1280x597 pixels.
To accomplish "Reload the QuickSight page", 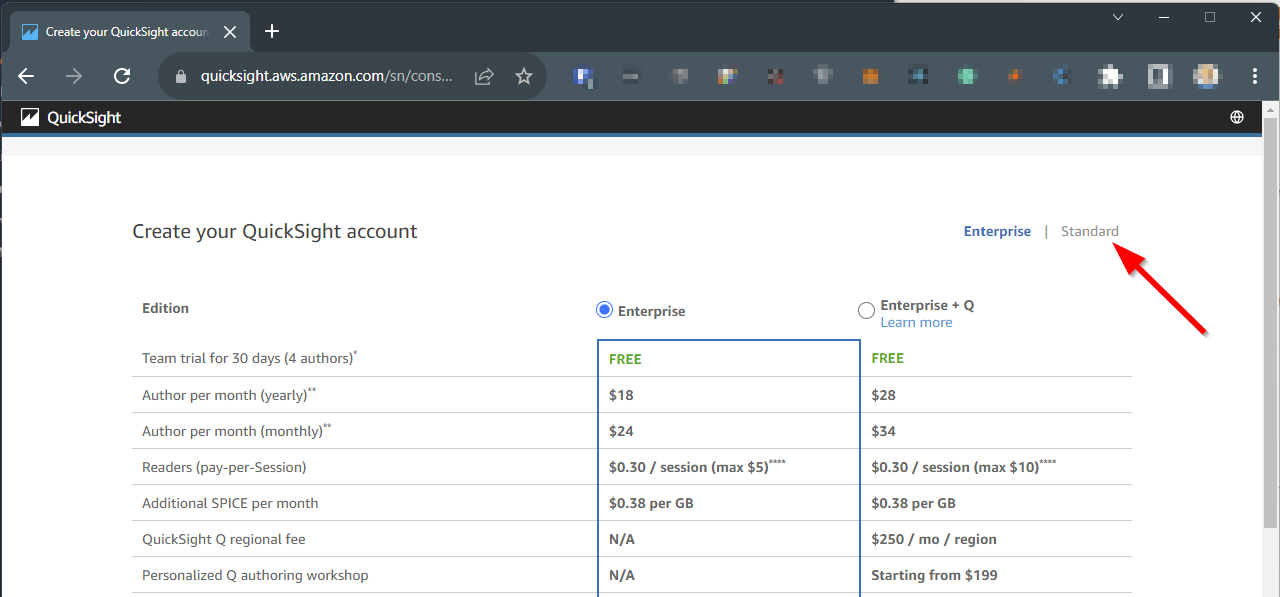I will point(122,76).
